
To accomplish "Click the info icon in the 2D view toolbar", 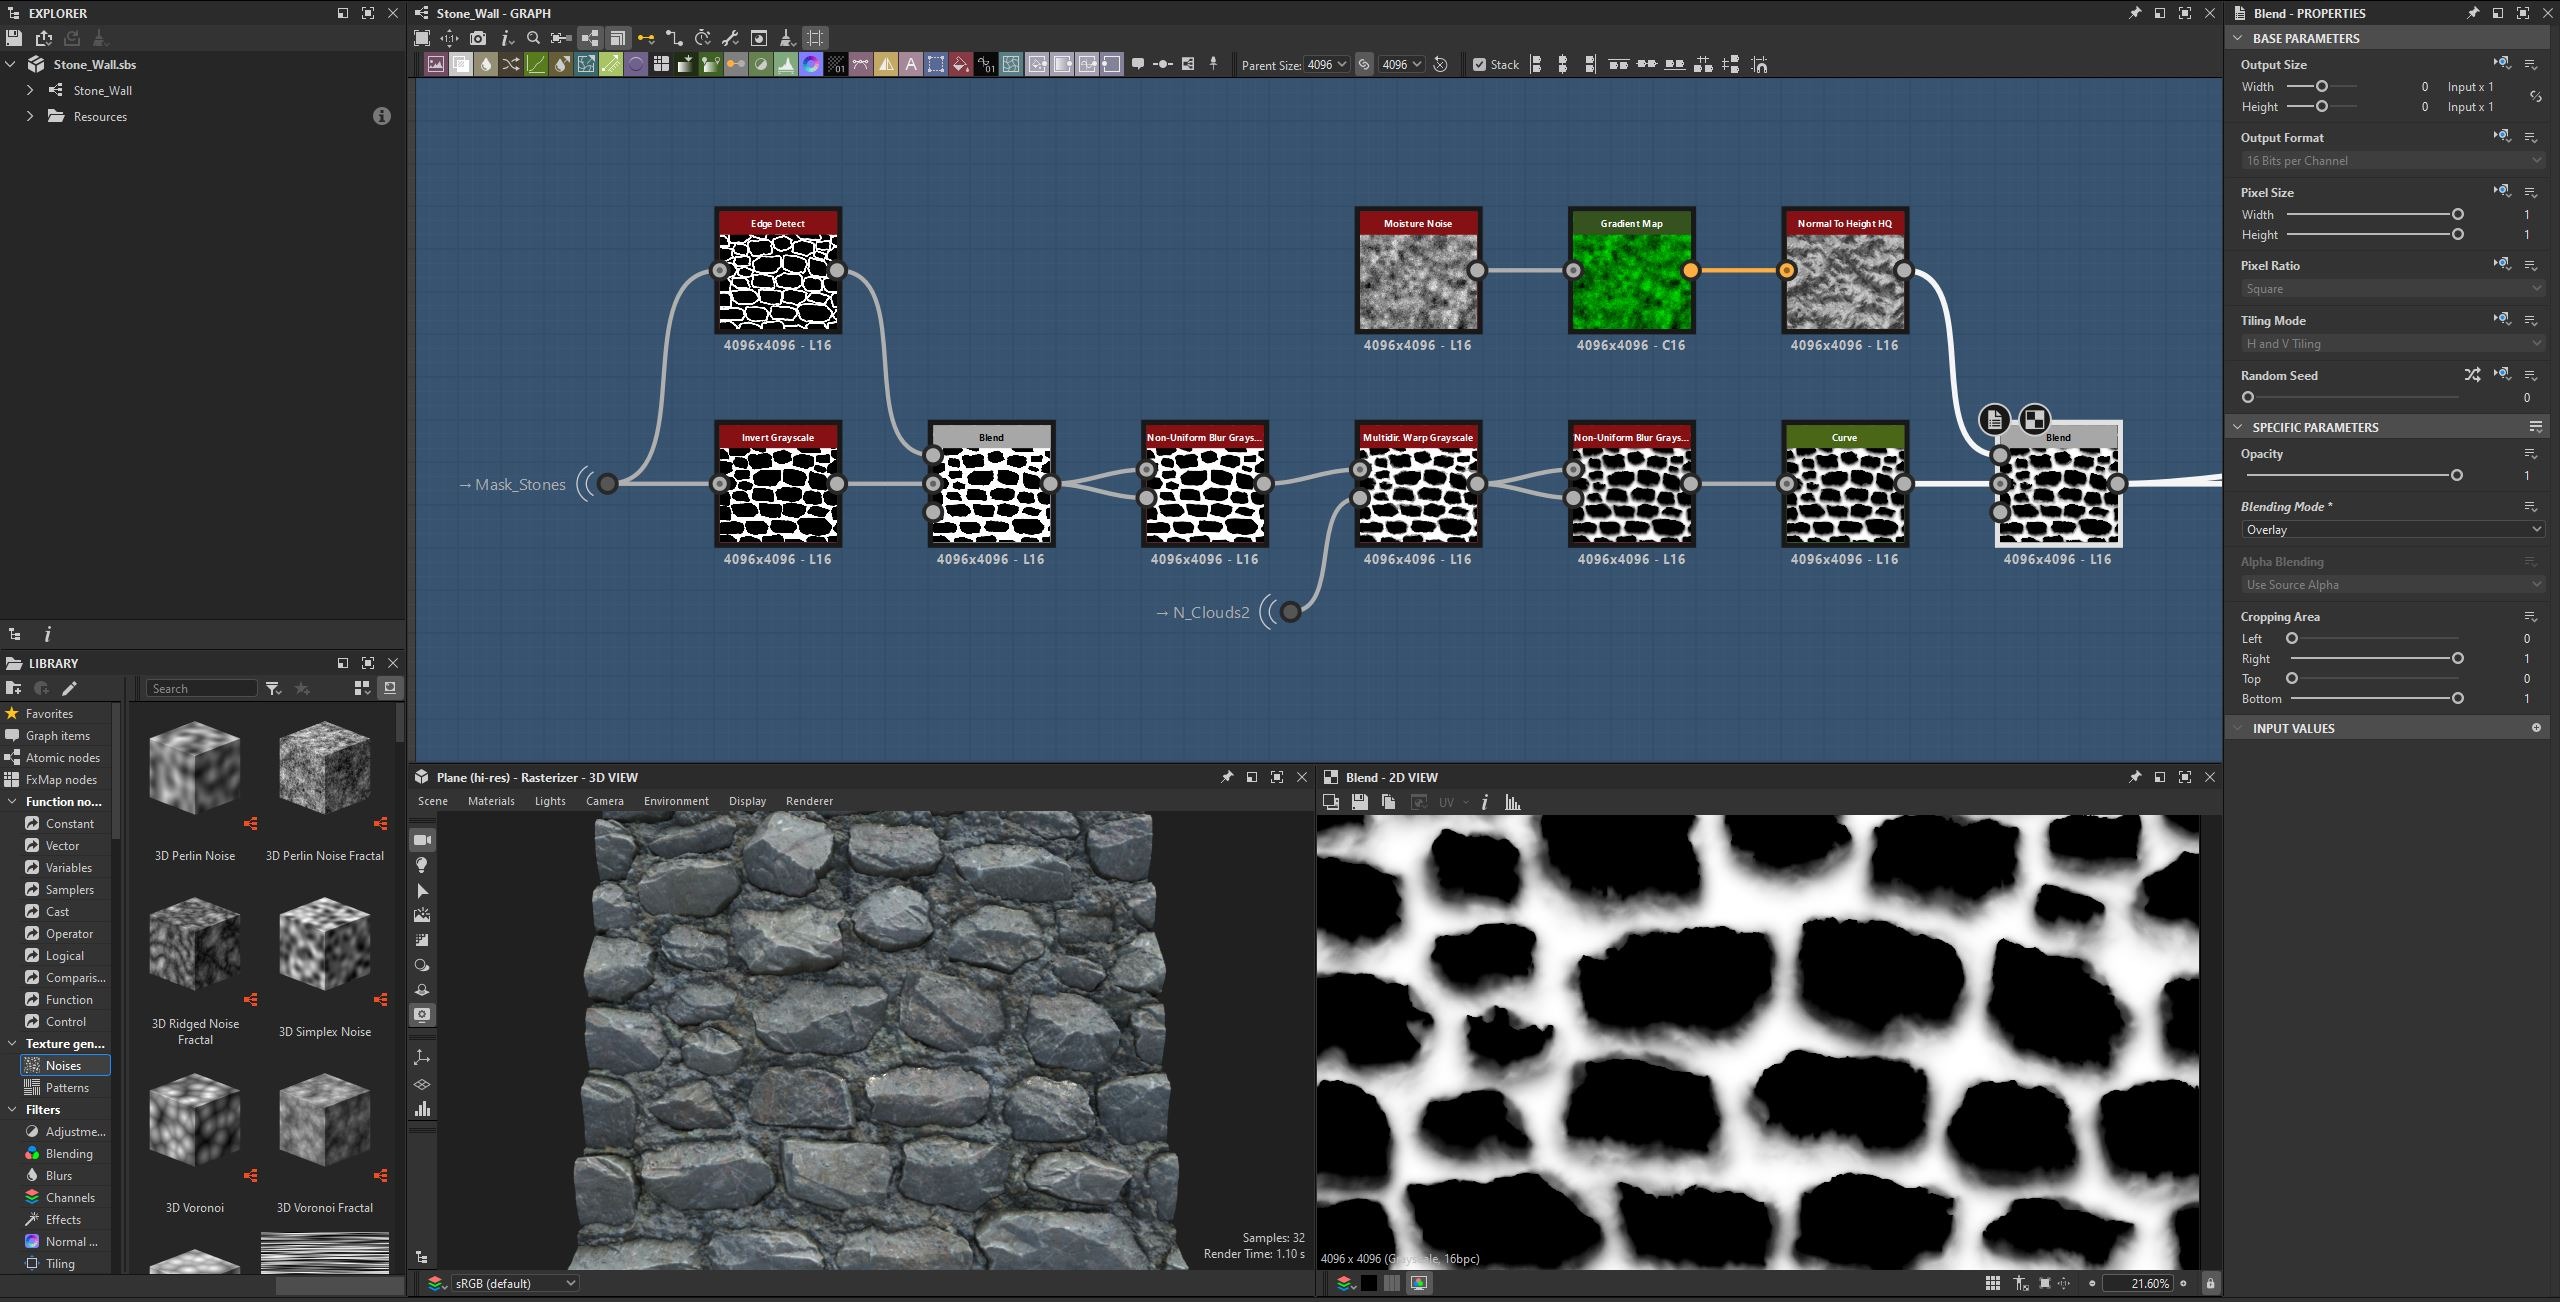I will [1484, 802].
